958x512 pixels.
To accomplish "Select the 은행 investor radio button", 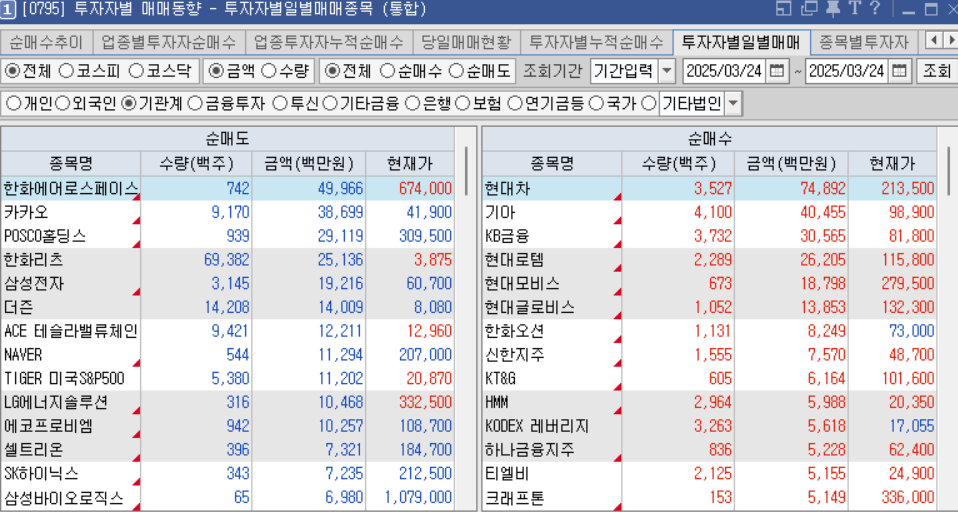I will coord(413,104).
